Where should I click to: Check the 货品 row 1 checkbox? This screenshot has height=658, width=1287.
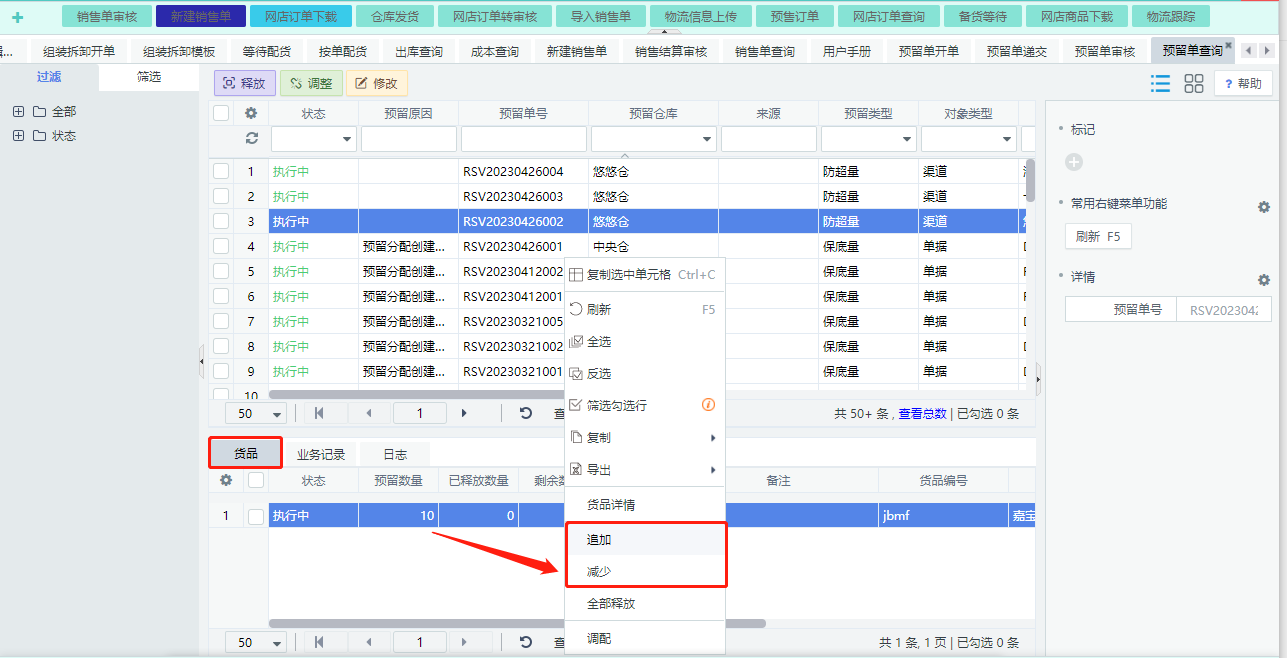(x=256, y=516)
